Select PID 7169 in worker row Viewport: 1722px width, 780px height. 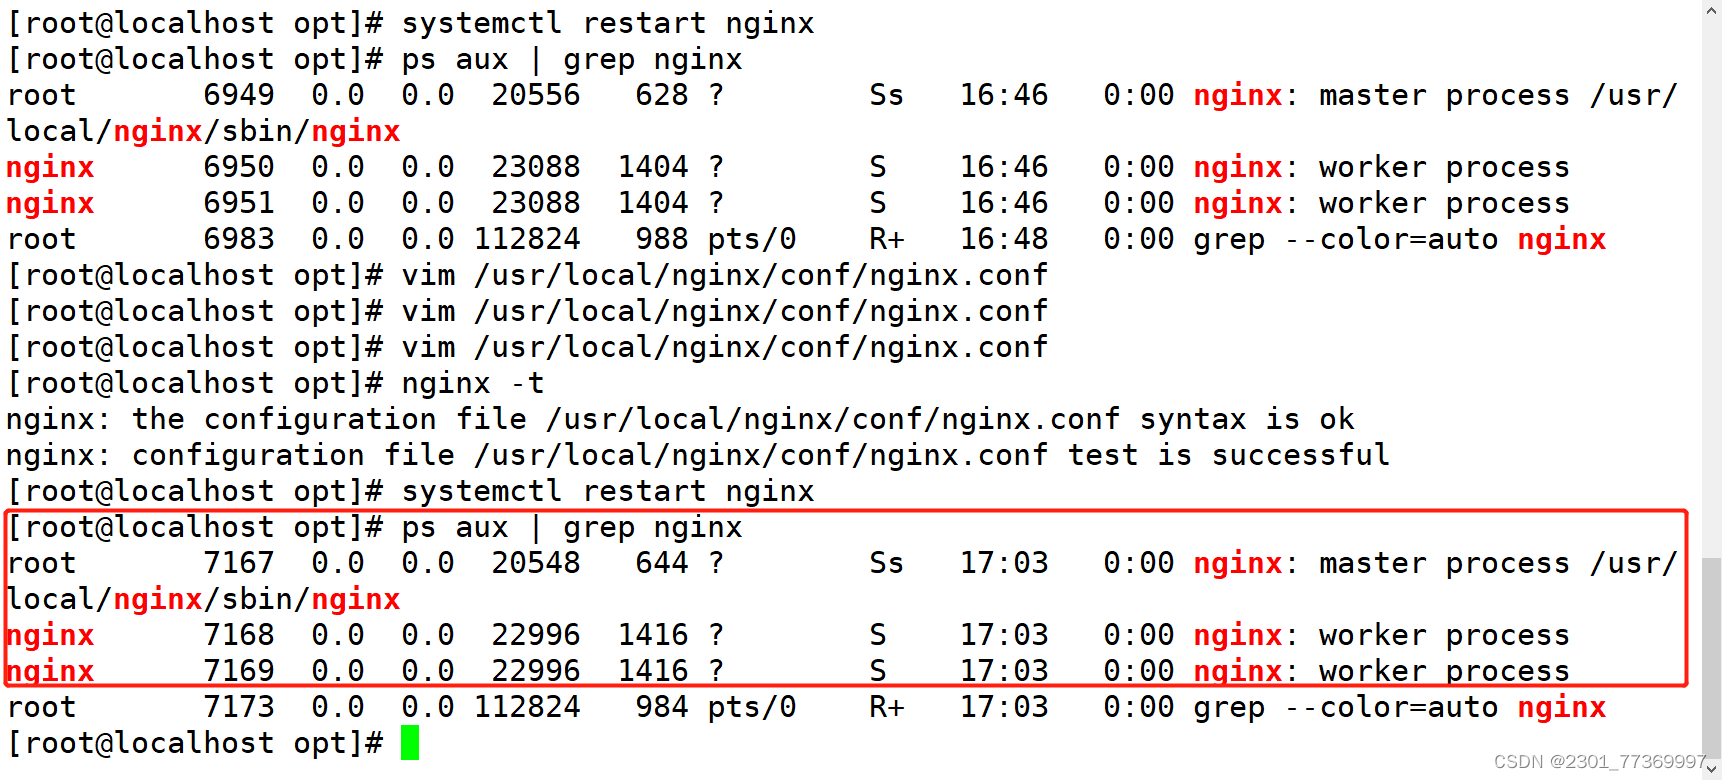pyautogui.click(x=239, y=671)
